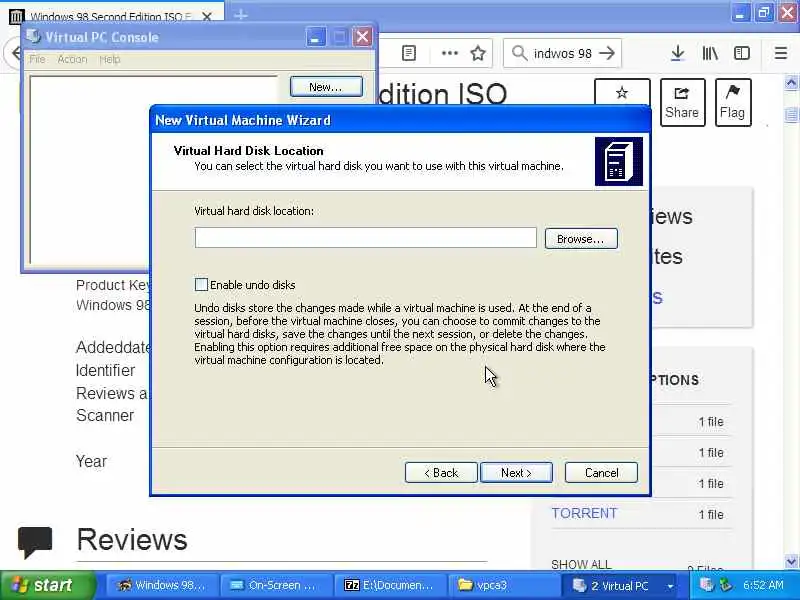This screenshot has width=800, height=600.
Task: Switch to the vpca3 folder taskbar button
Action: (x=503, y=585)
